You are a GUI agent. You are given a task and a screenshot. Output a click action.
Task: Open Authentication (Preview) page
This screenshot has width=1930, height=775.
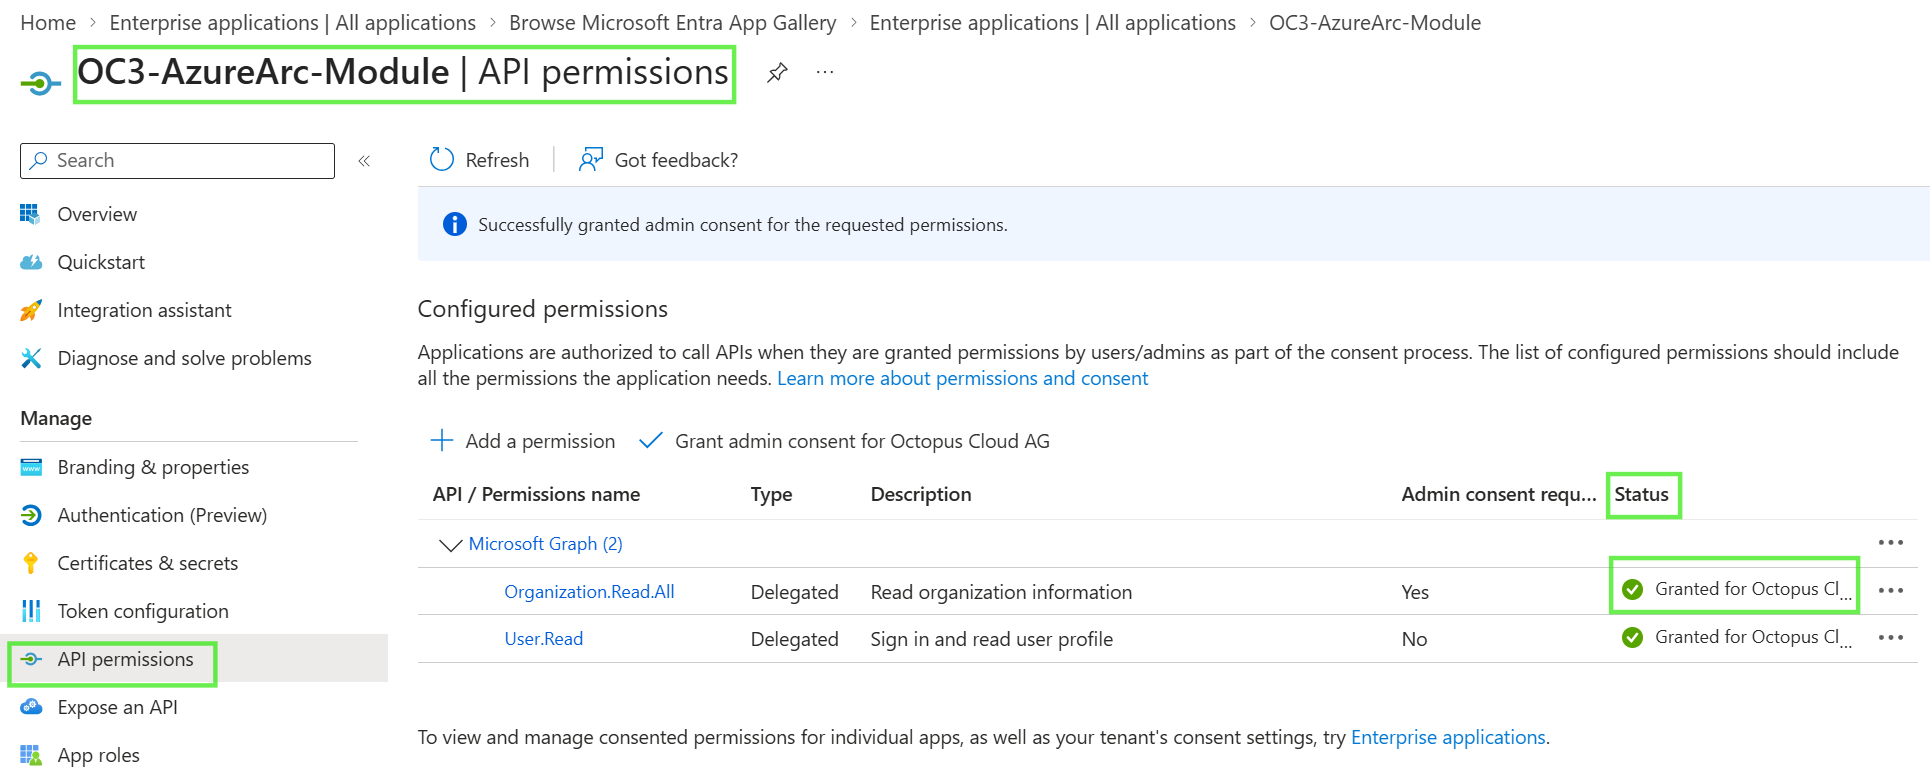pos(162,515)
